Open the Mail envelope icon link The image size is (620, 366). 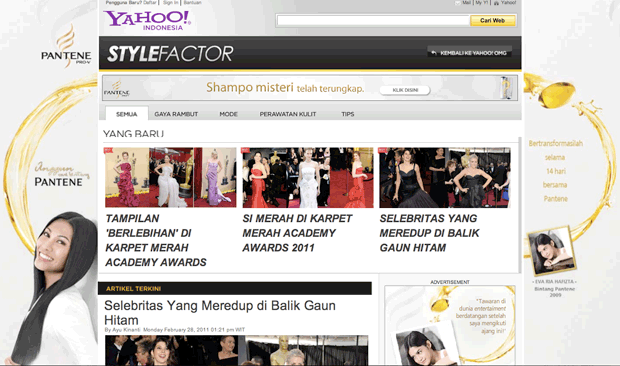[457, 3]
